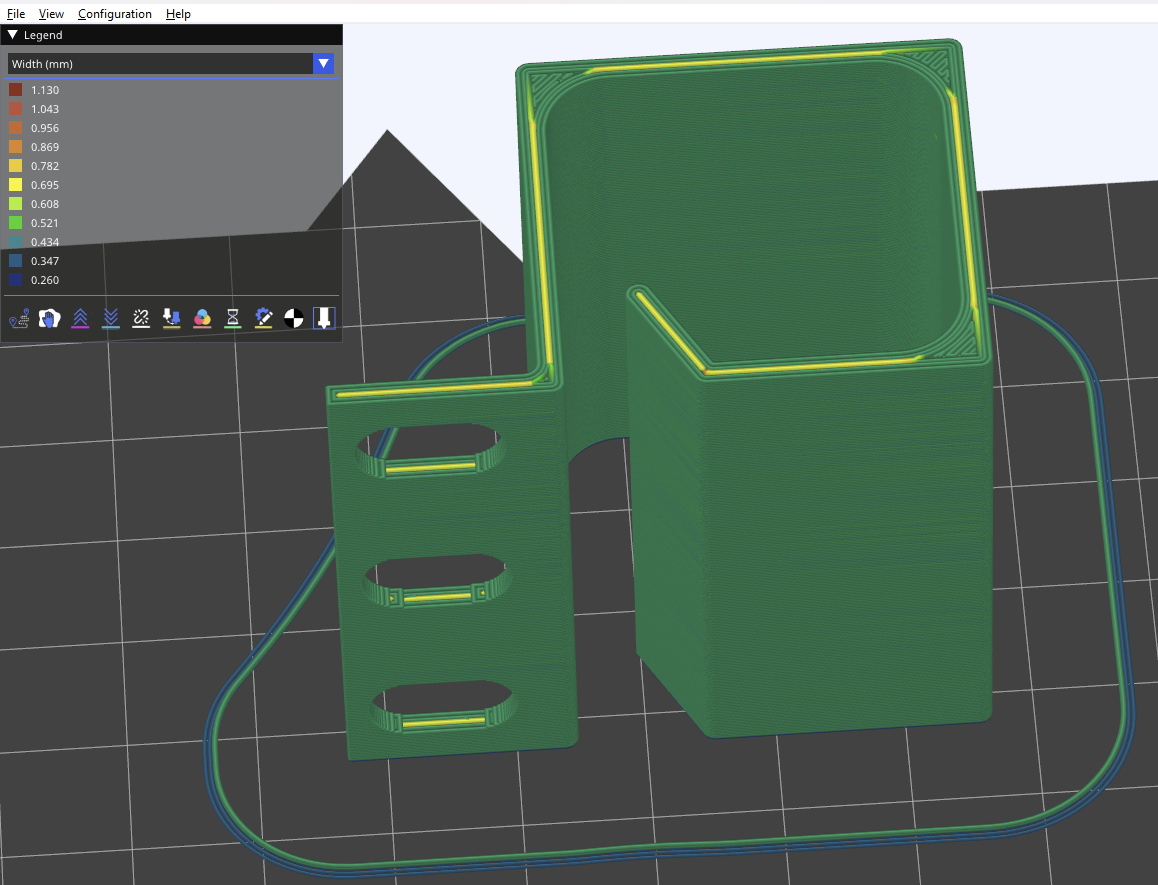
Task: Show deretractions with the down-chevrons icon
Action: click(x=111, y=318)
